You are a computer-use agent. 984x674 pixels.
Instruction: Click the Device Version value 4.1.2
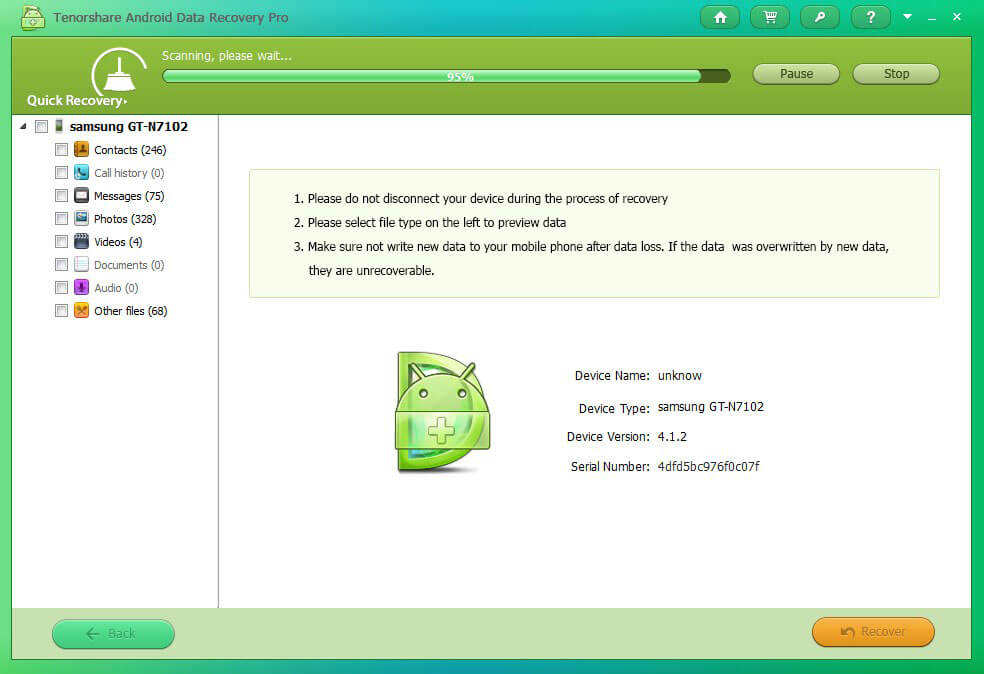671,437
